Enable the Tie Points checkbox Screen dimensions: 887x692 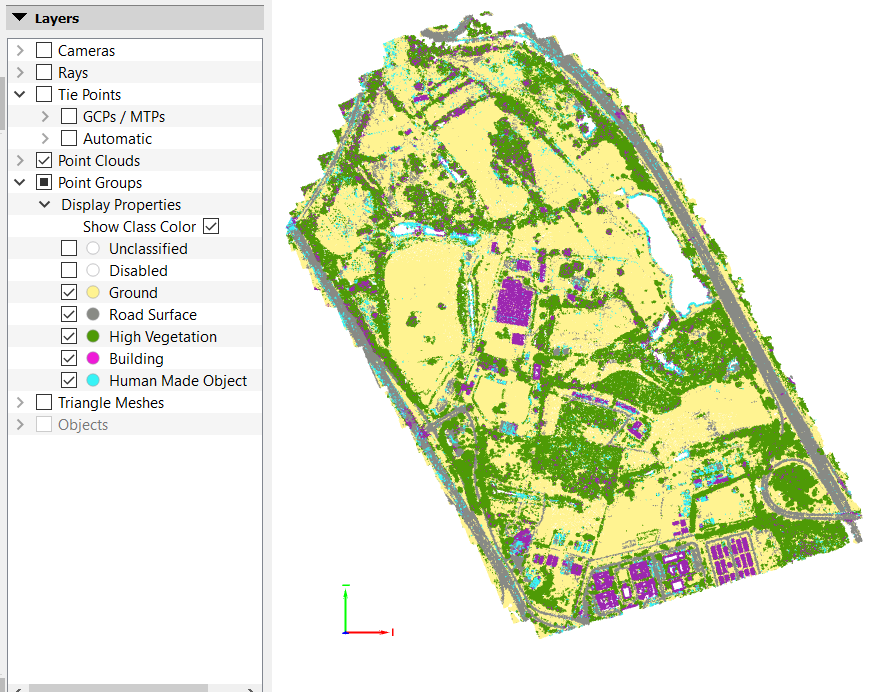(44, 94)
